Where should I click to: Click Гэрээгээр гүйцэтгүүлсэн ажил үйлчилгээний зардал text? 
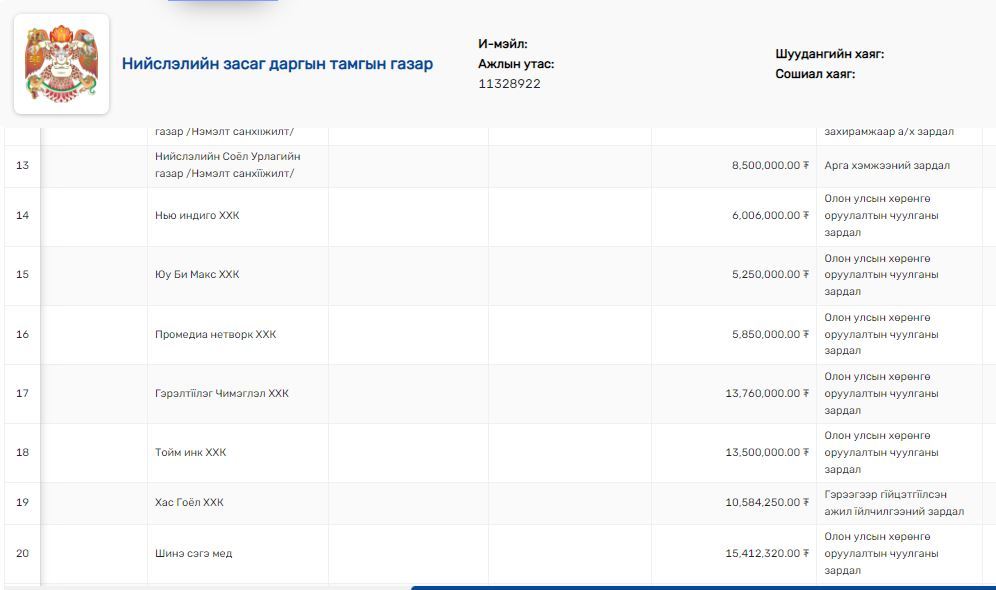tap(893, 503)
